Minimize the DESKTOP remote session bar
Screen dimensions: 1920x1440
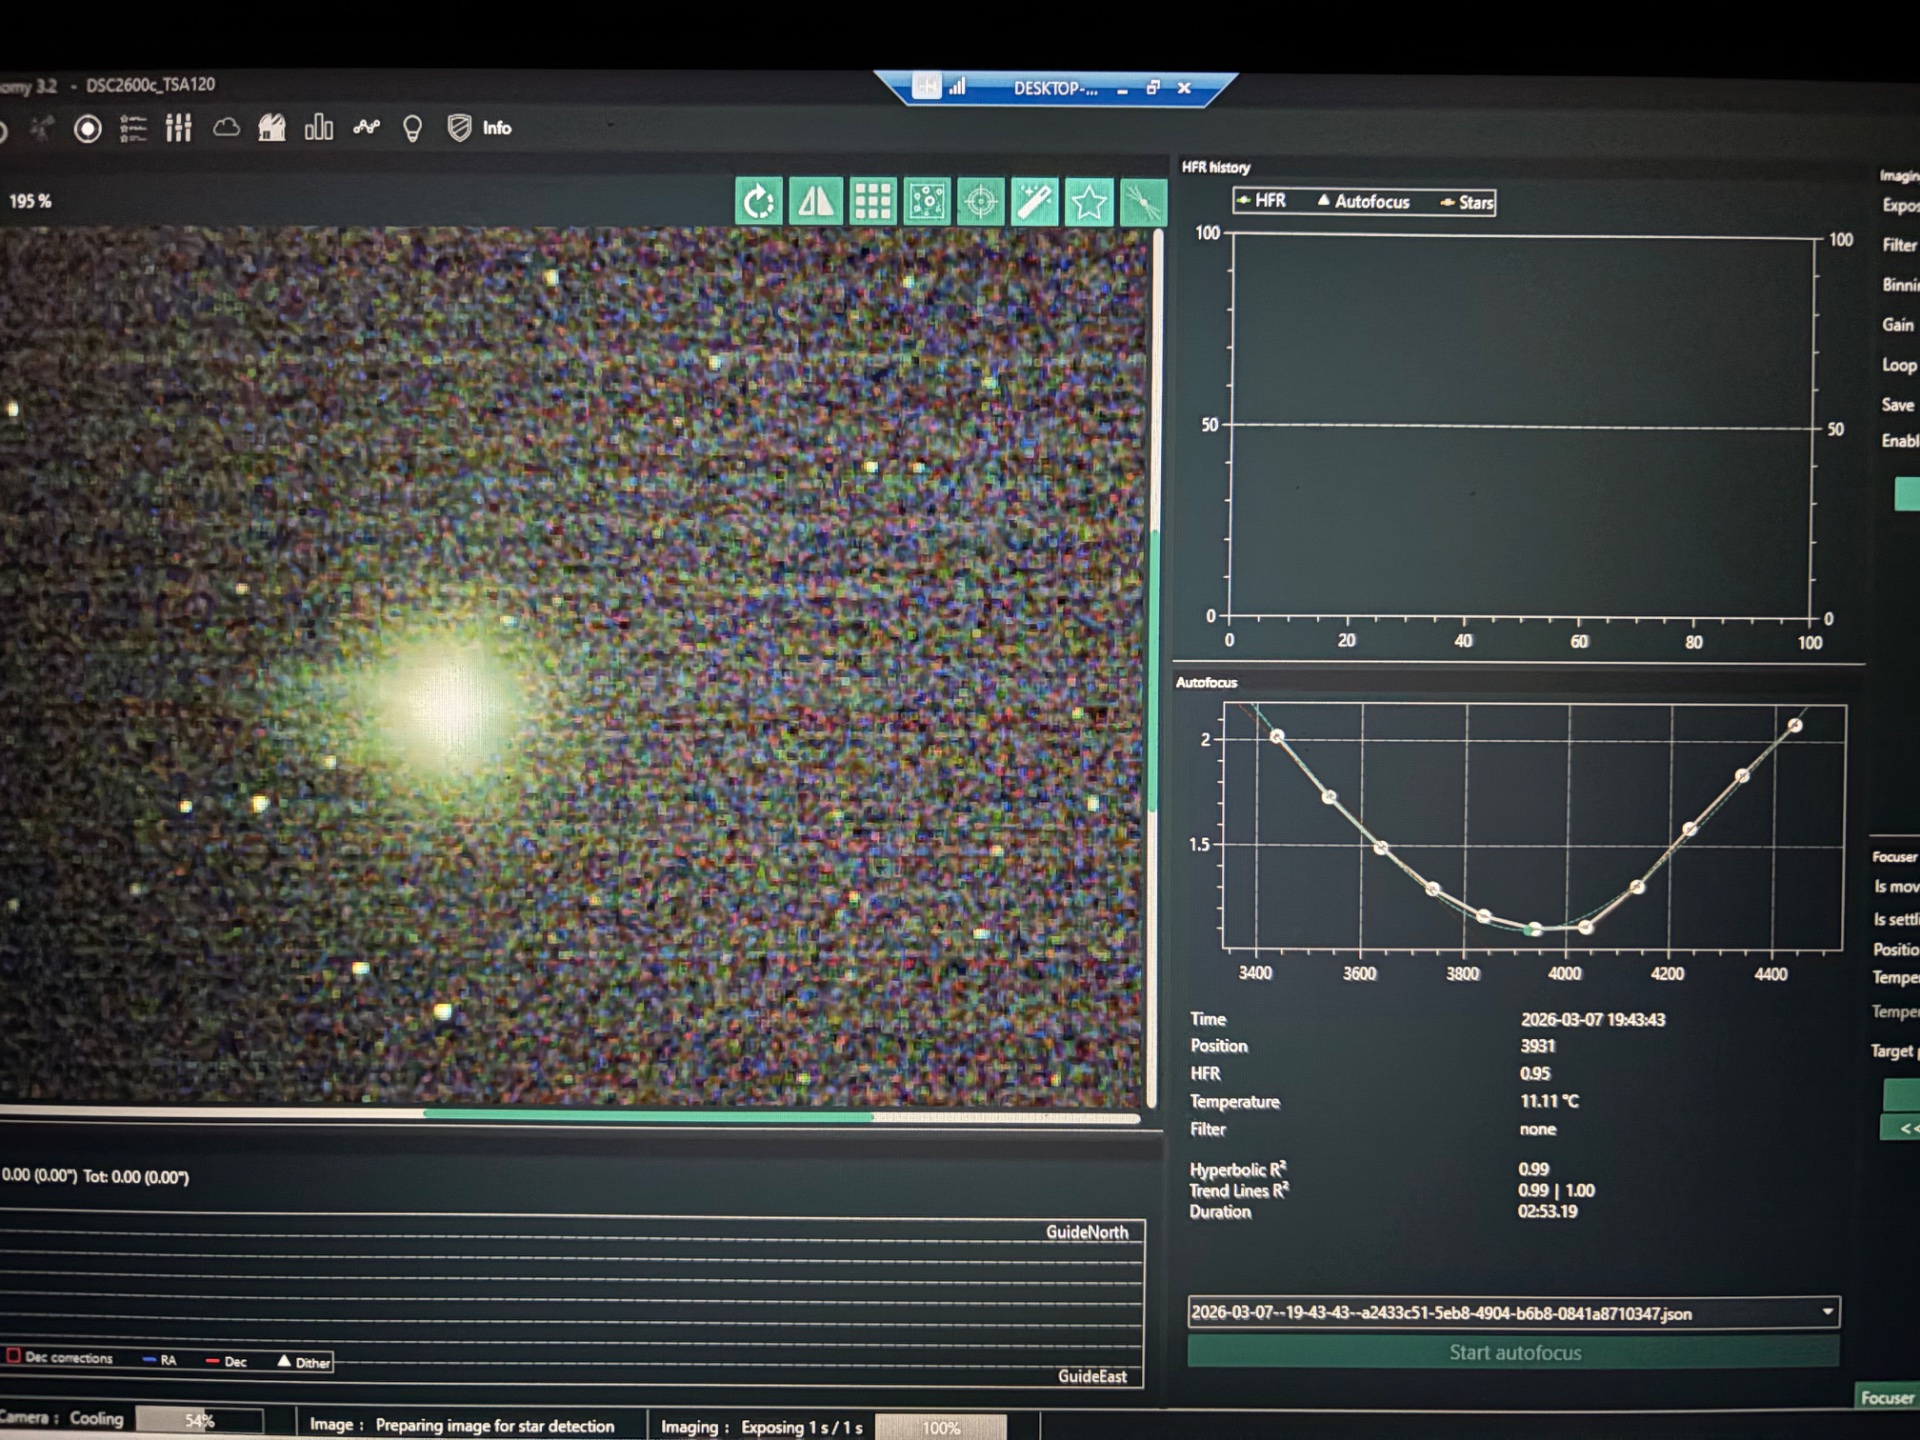1122,90
